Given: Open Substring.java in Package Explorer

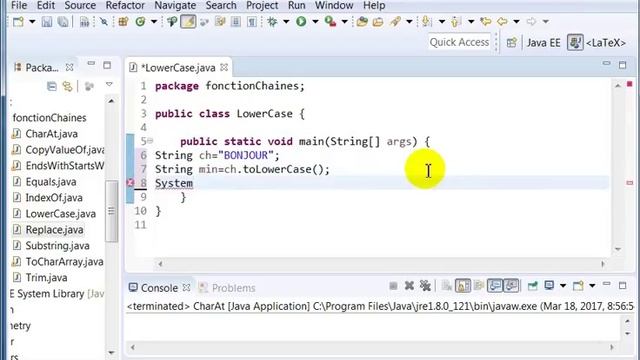Looking at the screenshot, I should pyautogui.click(x=58, y=246).
